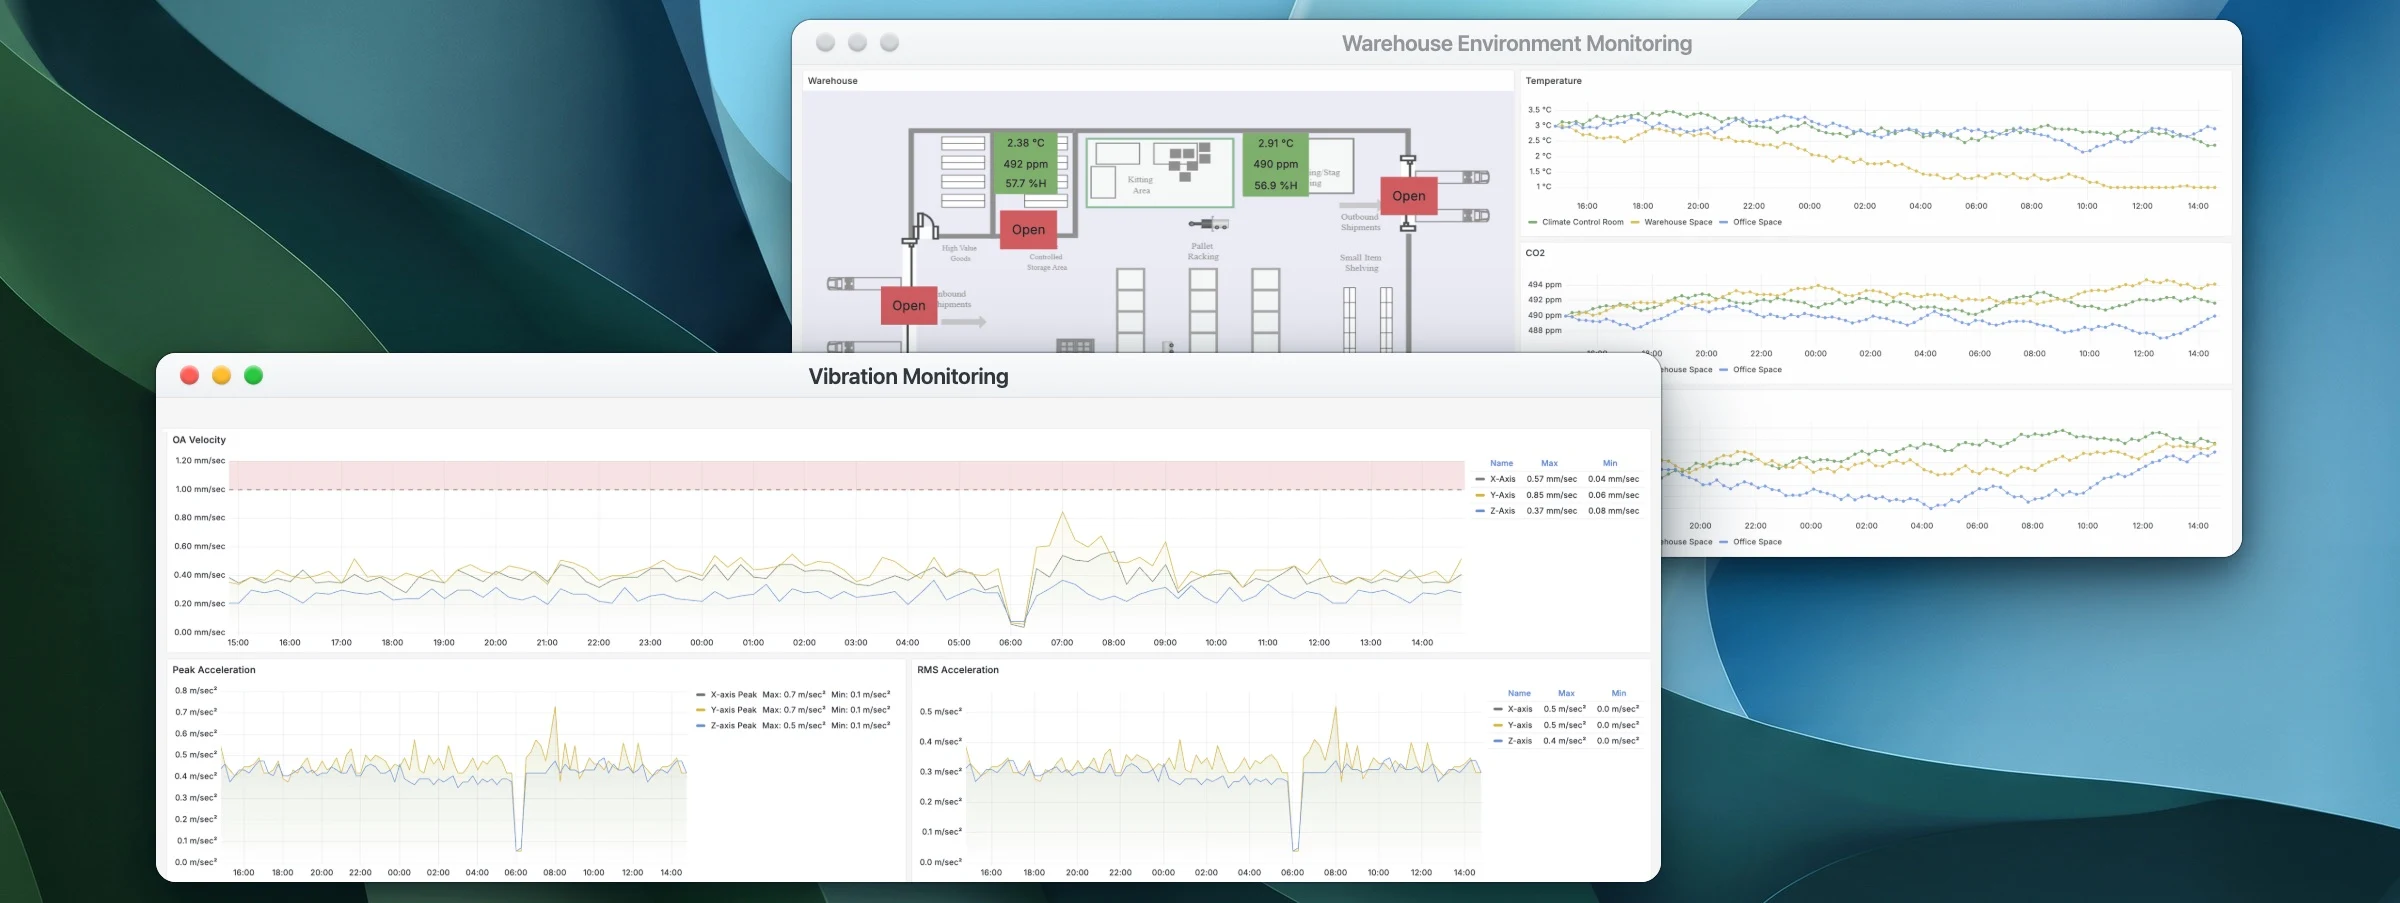
Task: Toggle the X-axis Peak series in Peak Acceleration
Action: (733, 694)
